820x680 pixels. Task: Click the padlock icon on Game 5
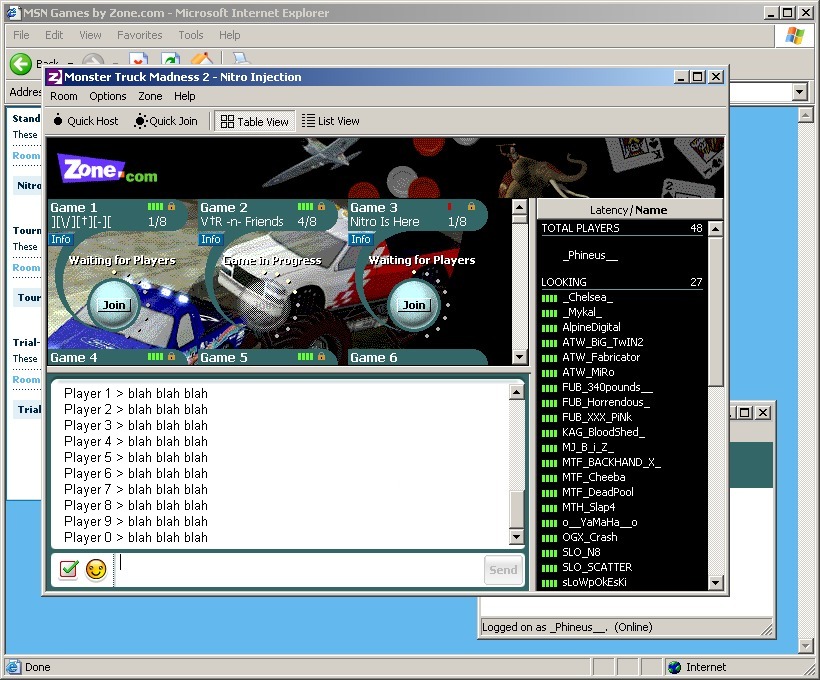[x=321, y=357]
